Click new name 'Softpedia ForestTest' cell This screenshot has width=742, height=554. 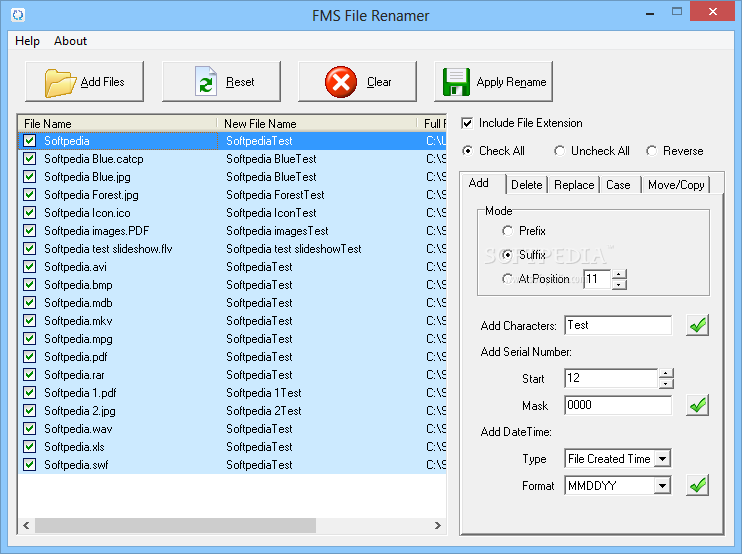coord(275,195)
